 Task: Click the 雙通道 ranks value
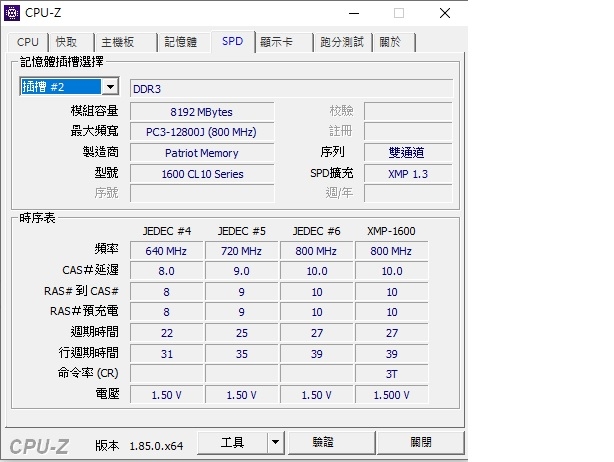click(408, 153)
